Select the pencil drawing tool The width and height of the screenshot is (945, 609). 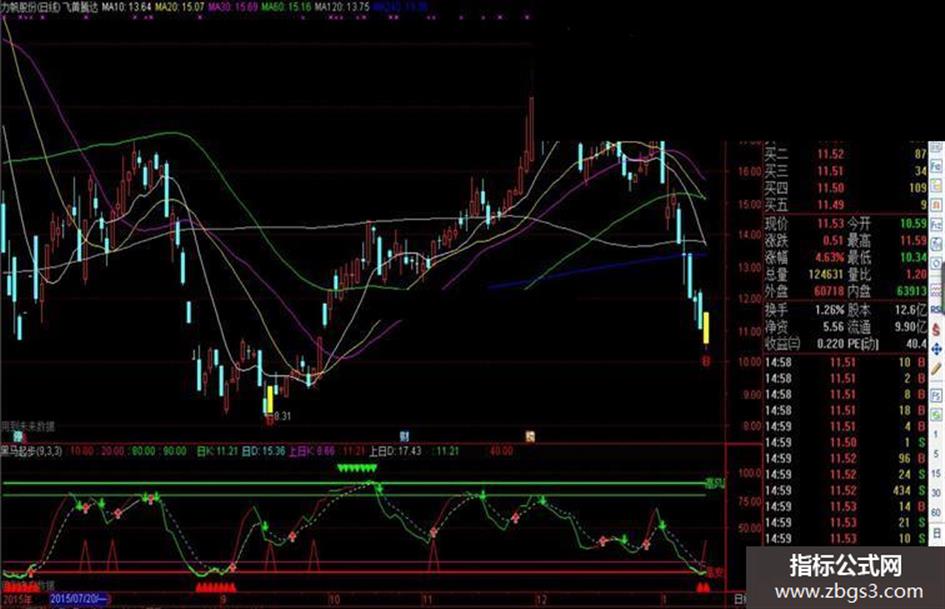click(937, 368)
